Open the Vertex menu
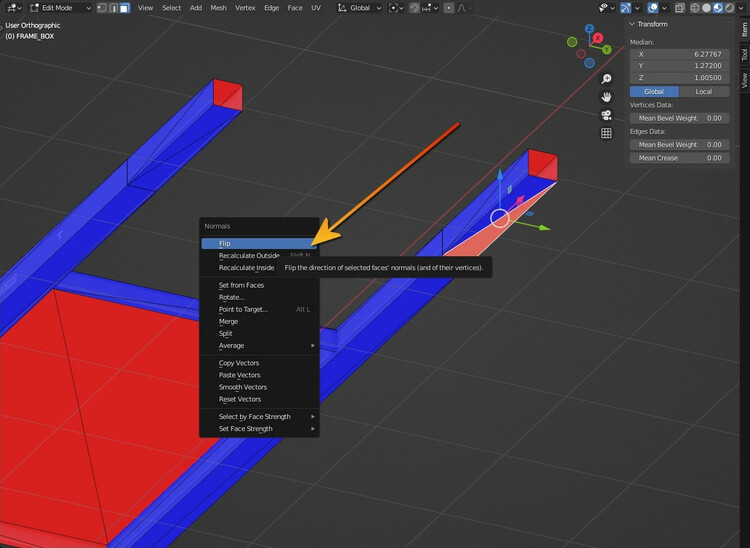 click(245, 8)
